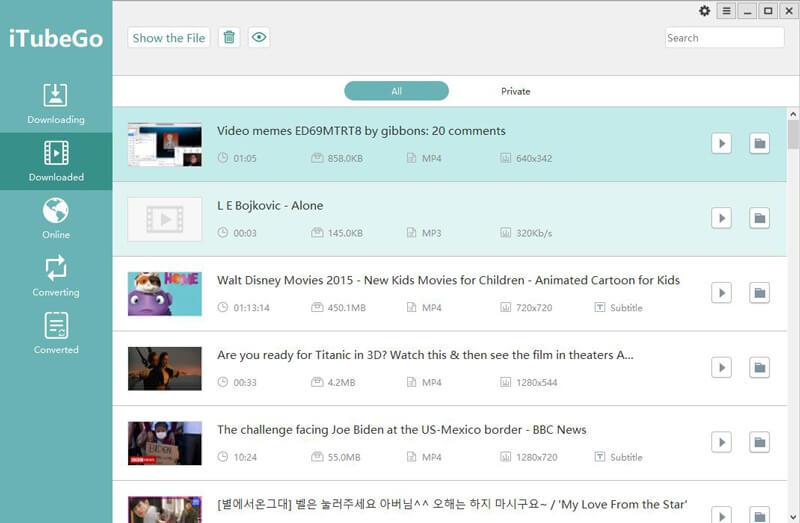This screenshot has height=523, width=800.
Task: Play the My Love From the Star video
Action: point(721,514)
